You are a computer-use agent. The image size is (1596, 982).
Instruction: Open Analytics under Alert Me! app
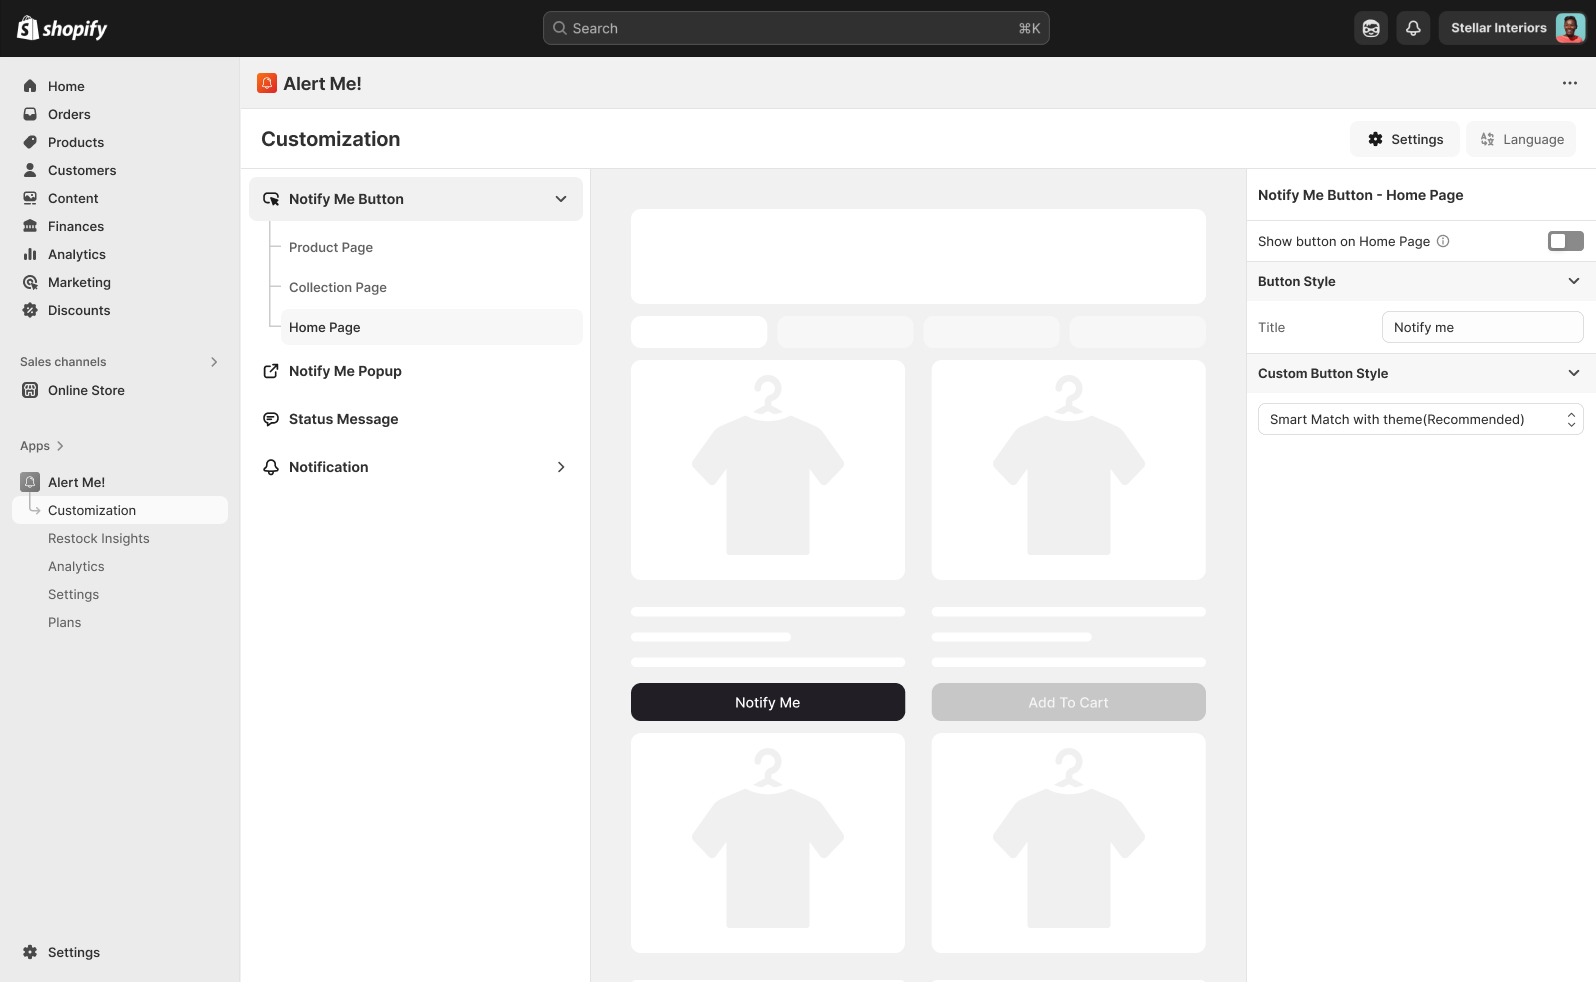[76, 566]
